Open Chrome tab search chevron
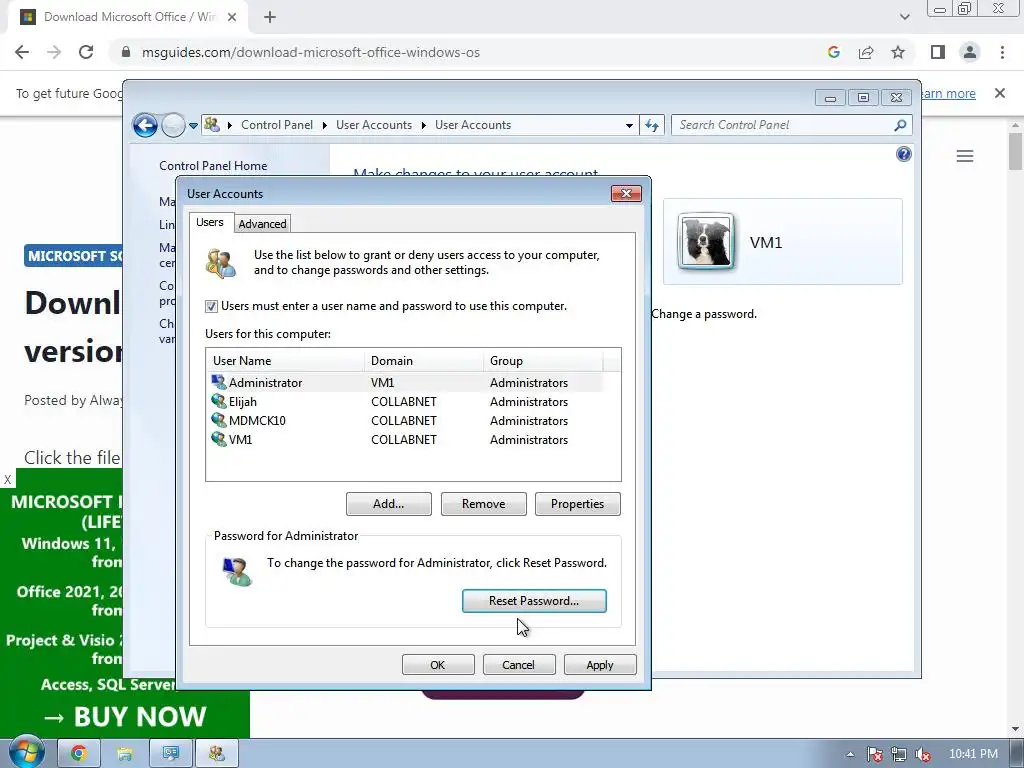Image resolution: width=1024 pixels, height=768 pixels. pyautogui.click(x=904, y=17)
